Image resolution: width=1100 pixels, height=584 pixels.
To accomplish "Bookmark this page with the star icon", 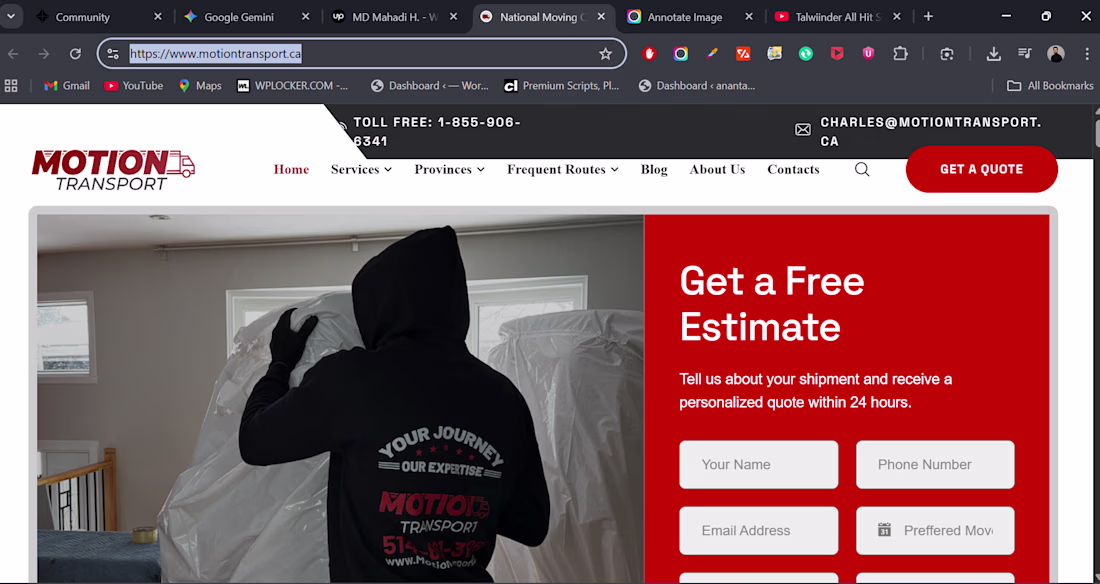I will coord(605,53).
